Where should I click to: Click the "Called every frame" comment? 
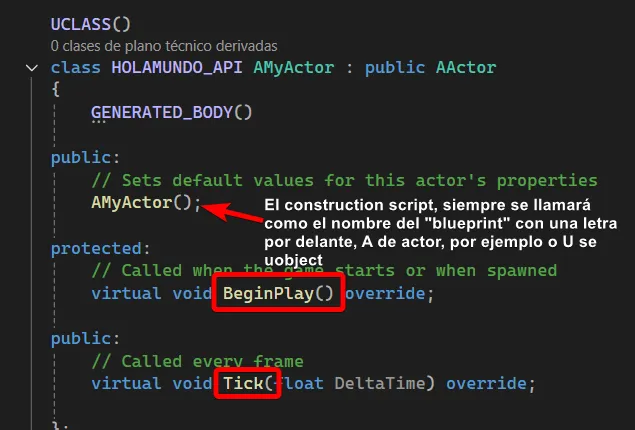198,361
